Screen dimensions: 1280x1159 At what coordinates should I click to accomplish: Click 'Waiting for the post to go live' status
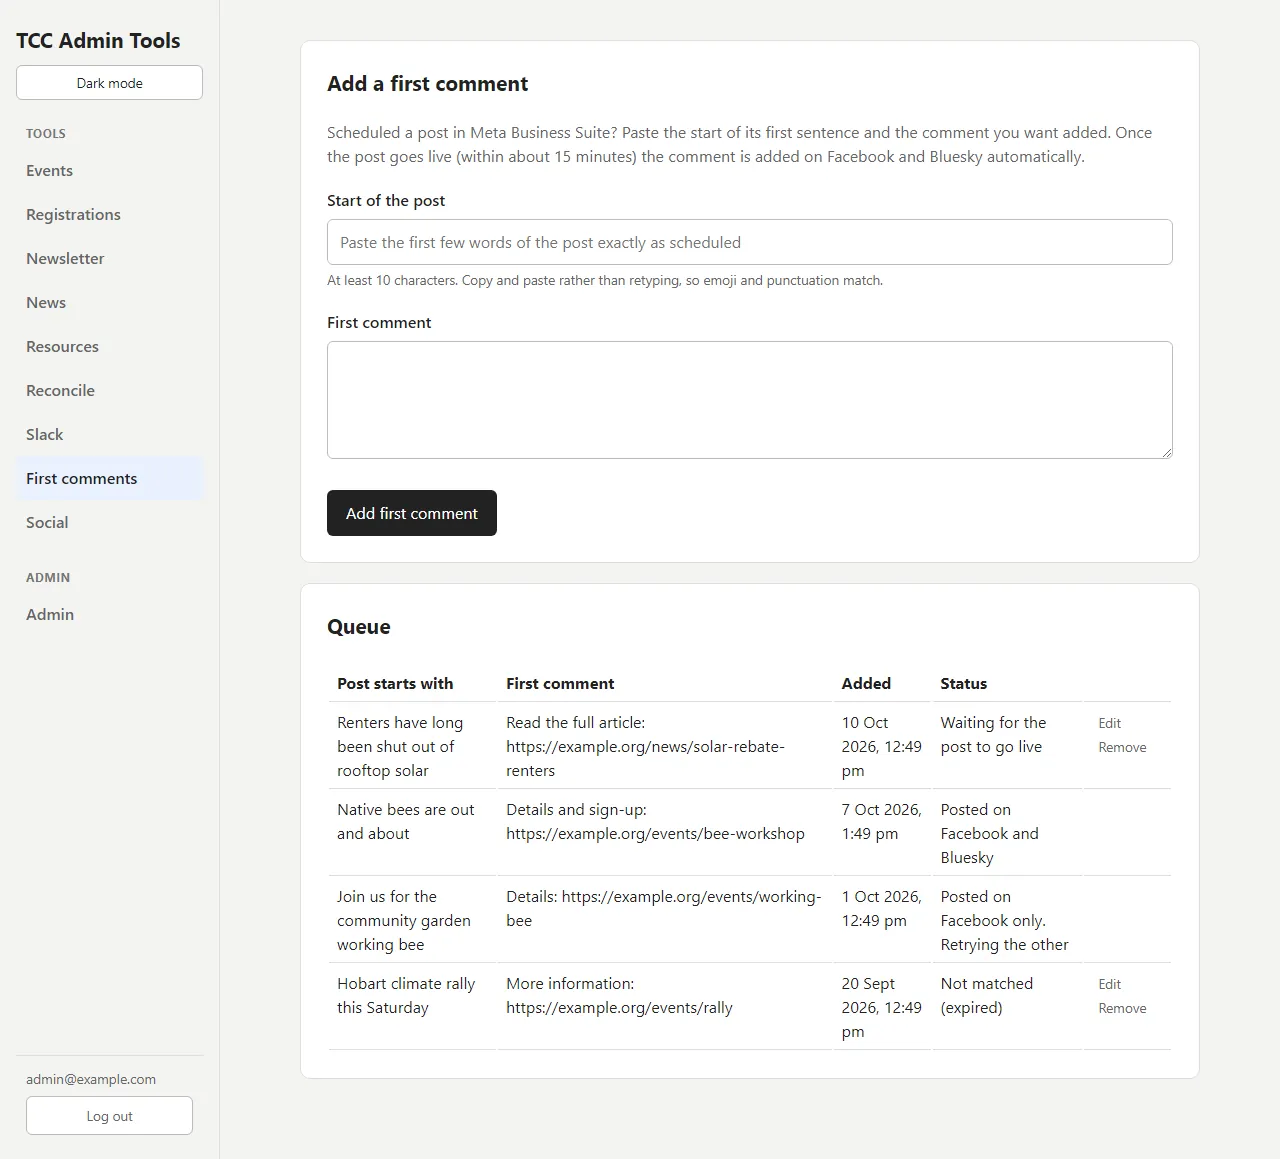(x=993, y=735)
